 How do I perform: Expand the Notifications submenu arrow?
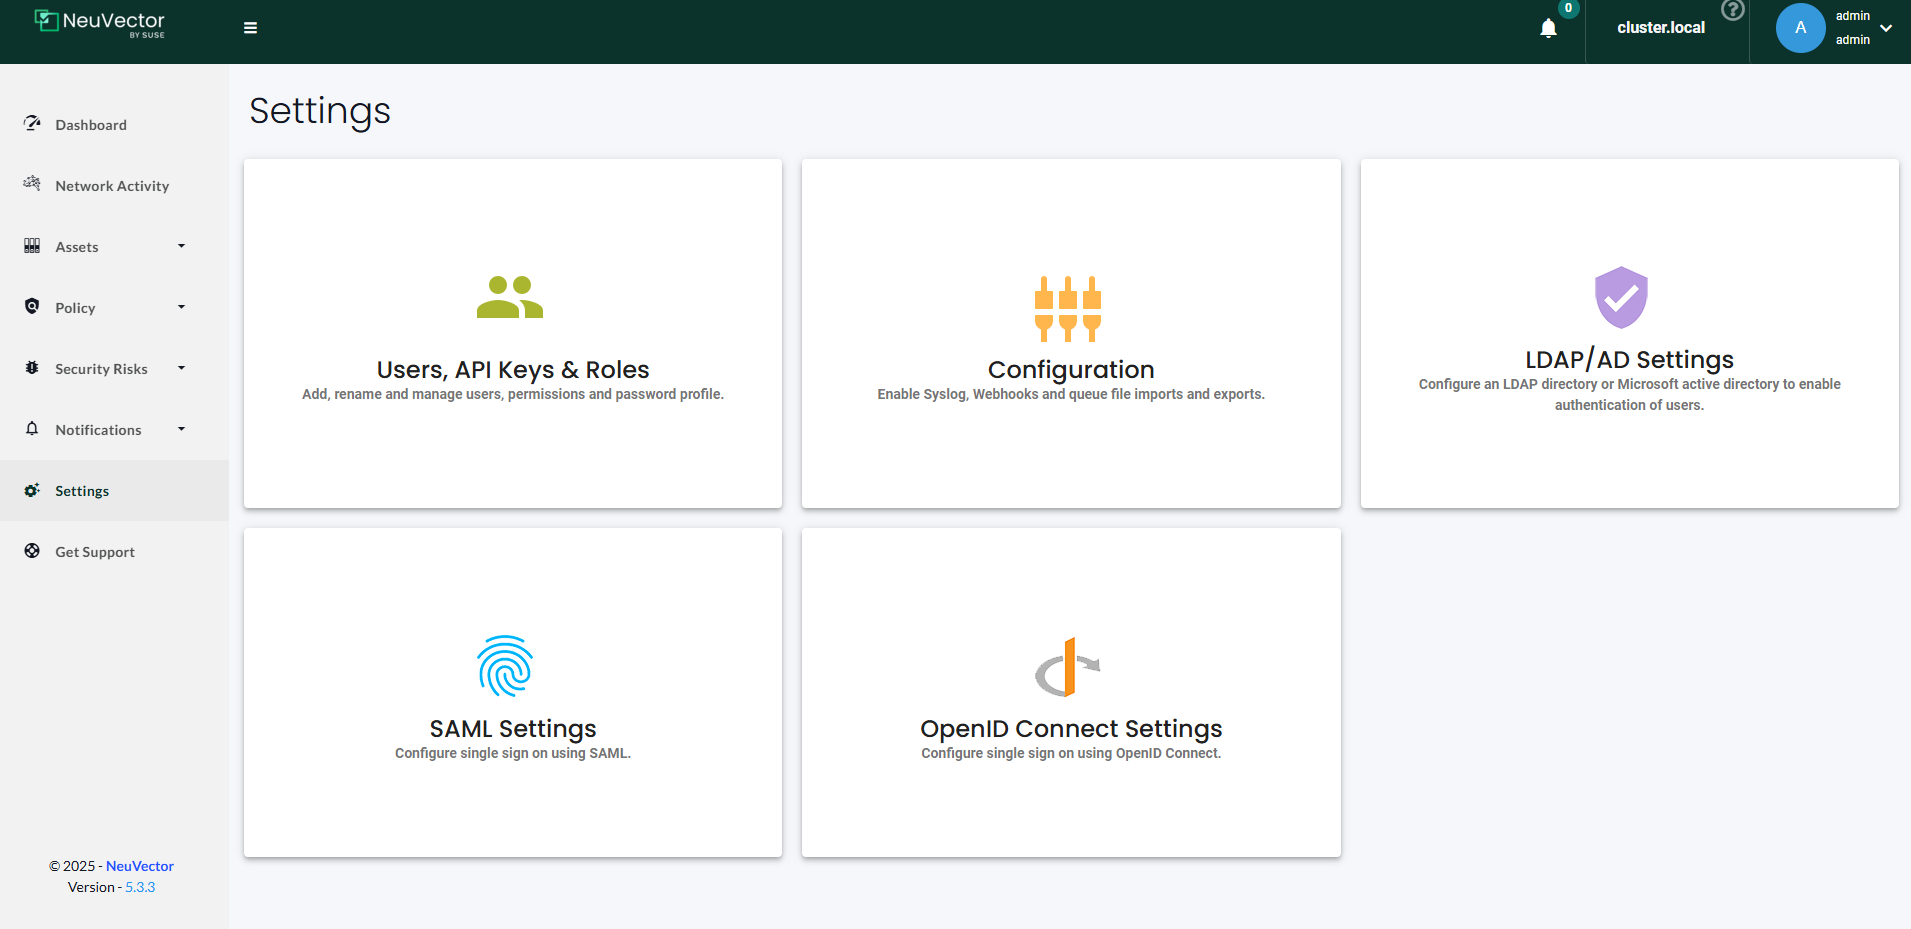click(181, 429)
